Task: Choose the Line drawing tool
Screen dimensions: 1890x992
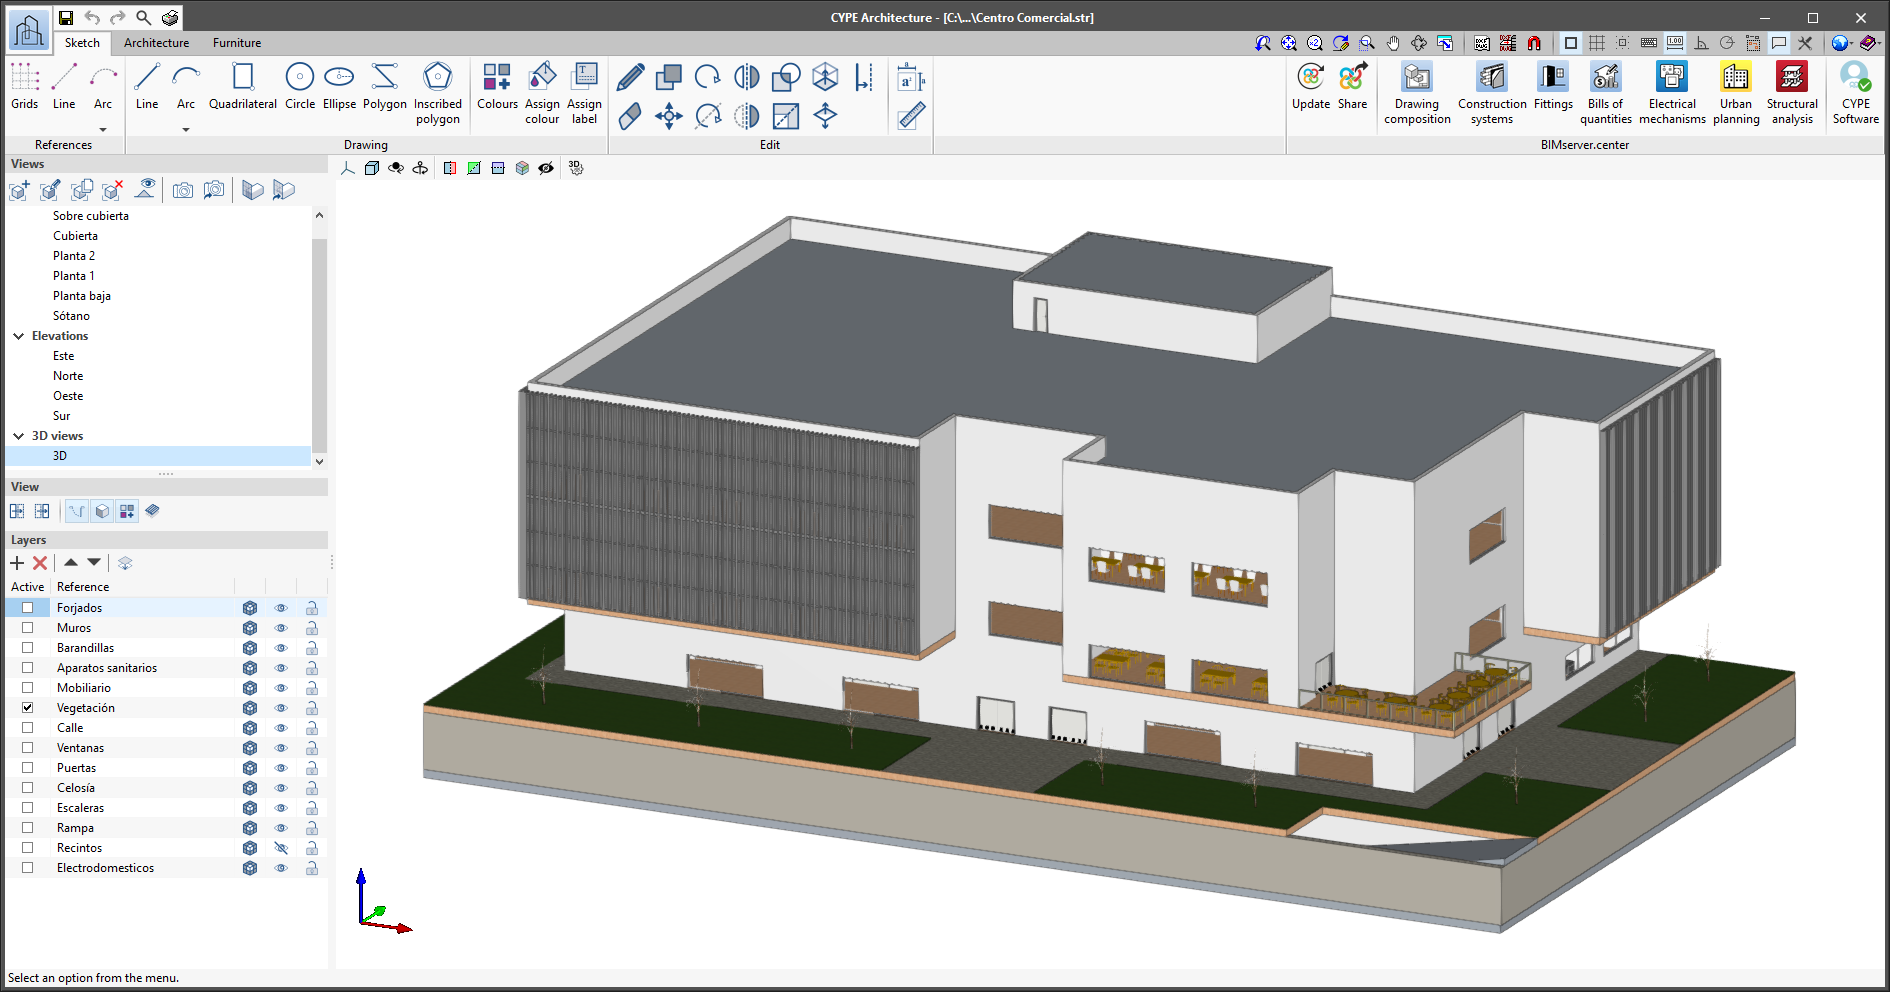Action: click(147, 86)
